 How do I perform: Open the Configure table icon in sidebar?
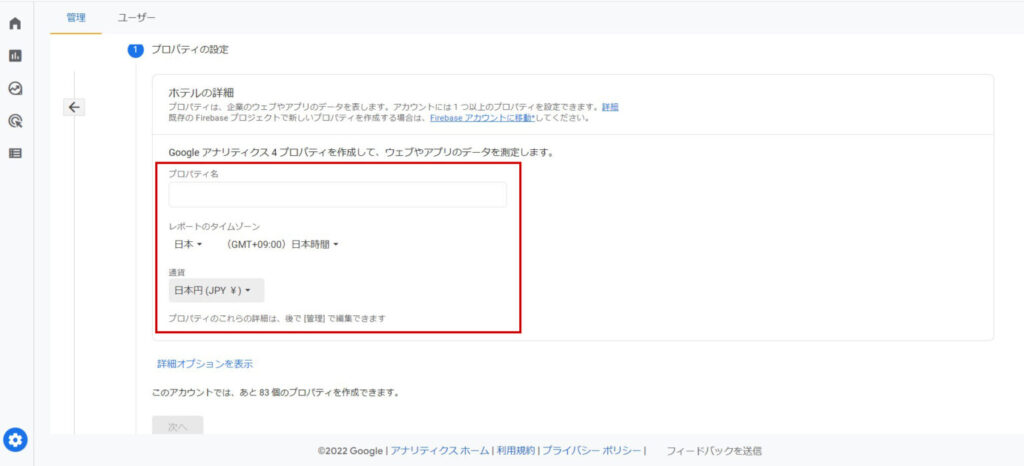15,153
